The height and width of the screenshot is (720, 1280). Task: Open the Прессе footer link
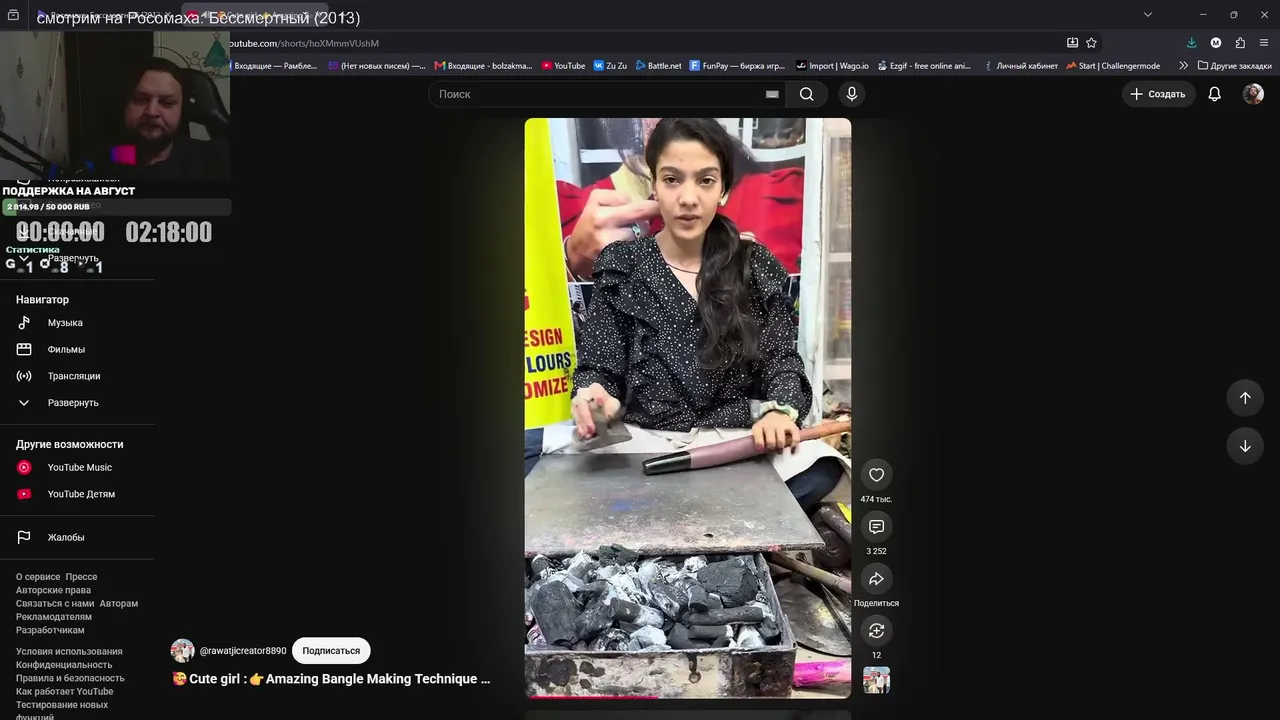point(81,577)
